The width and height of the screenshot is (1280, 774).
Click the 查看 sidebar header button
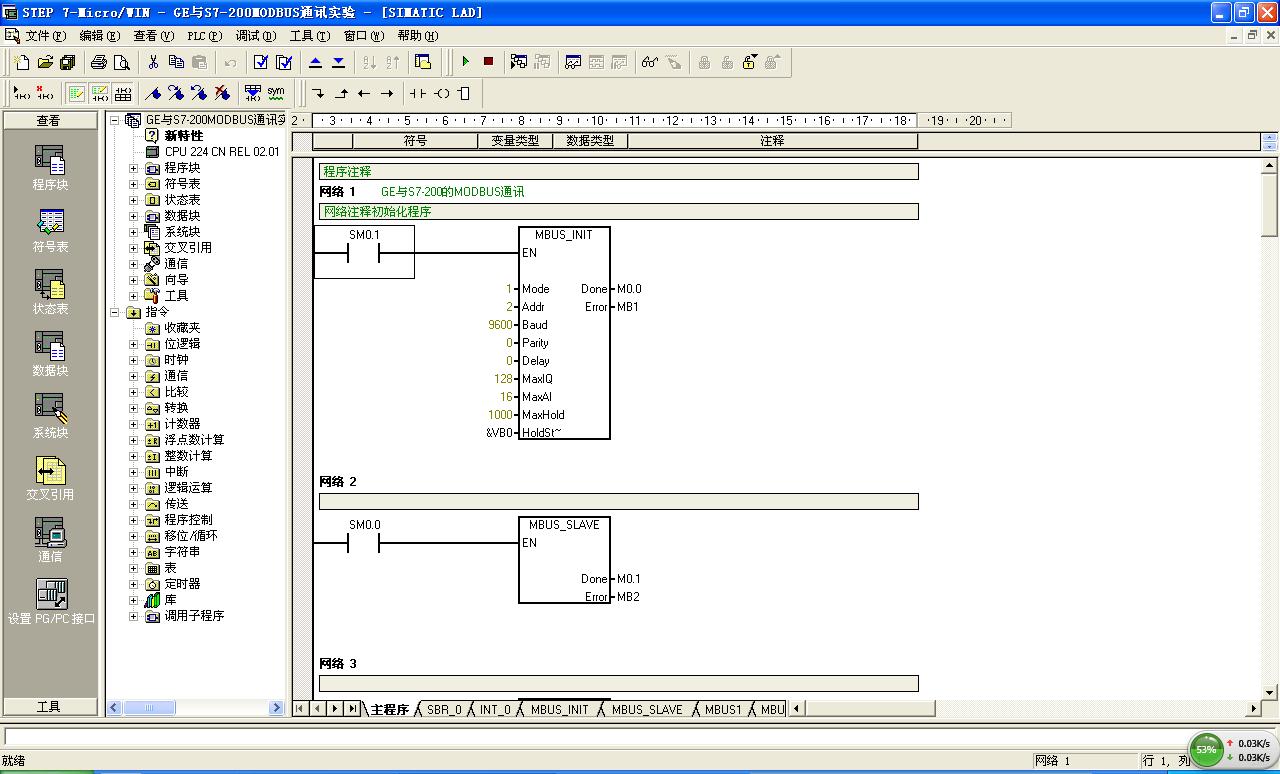49,120
